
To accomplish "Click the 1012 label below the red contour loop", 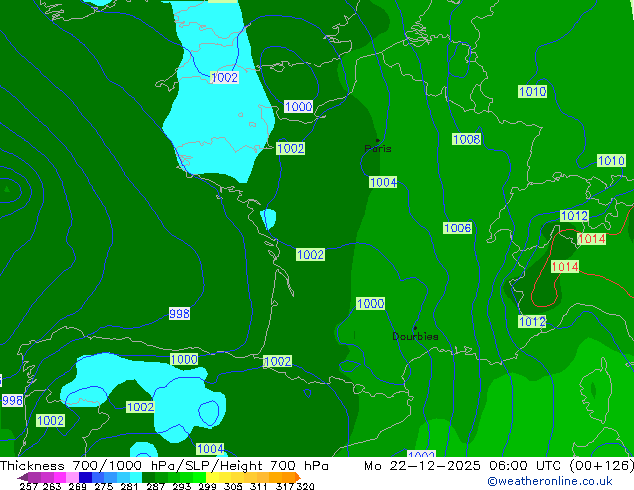I will pyautogui.click(x=532, y=322).
